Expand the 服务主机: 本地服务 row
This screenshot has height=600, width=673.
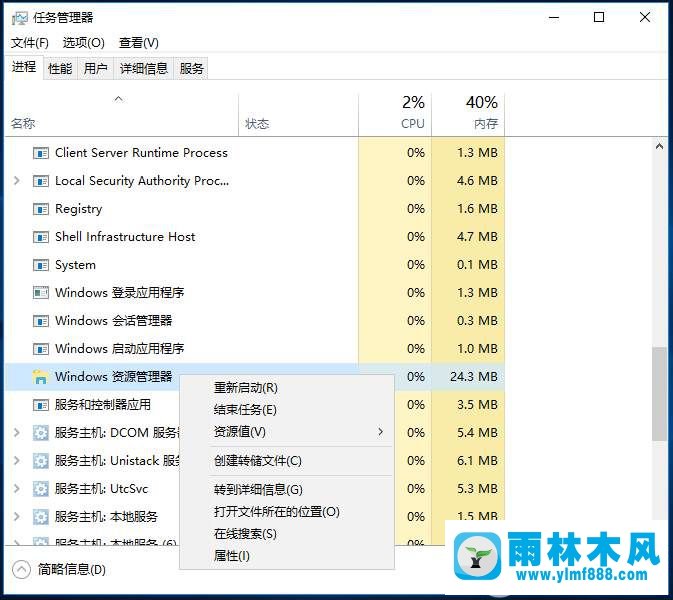pos(17,516)
